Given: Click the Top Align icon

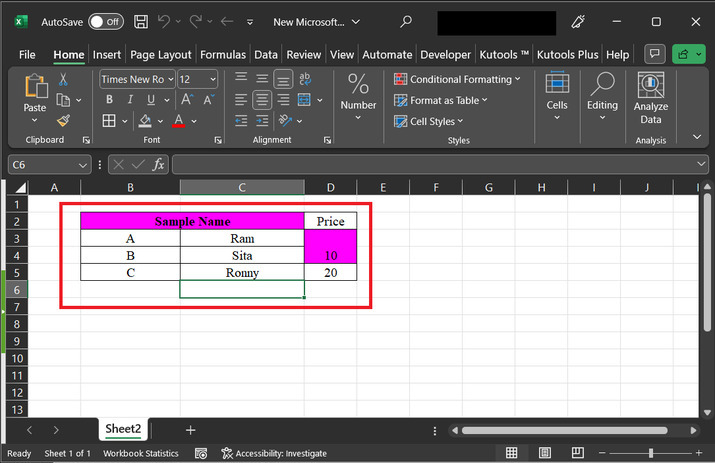Looking at the screenshot, I should coord(241,78).
